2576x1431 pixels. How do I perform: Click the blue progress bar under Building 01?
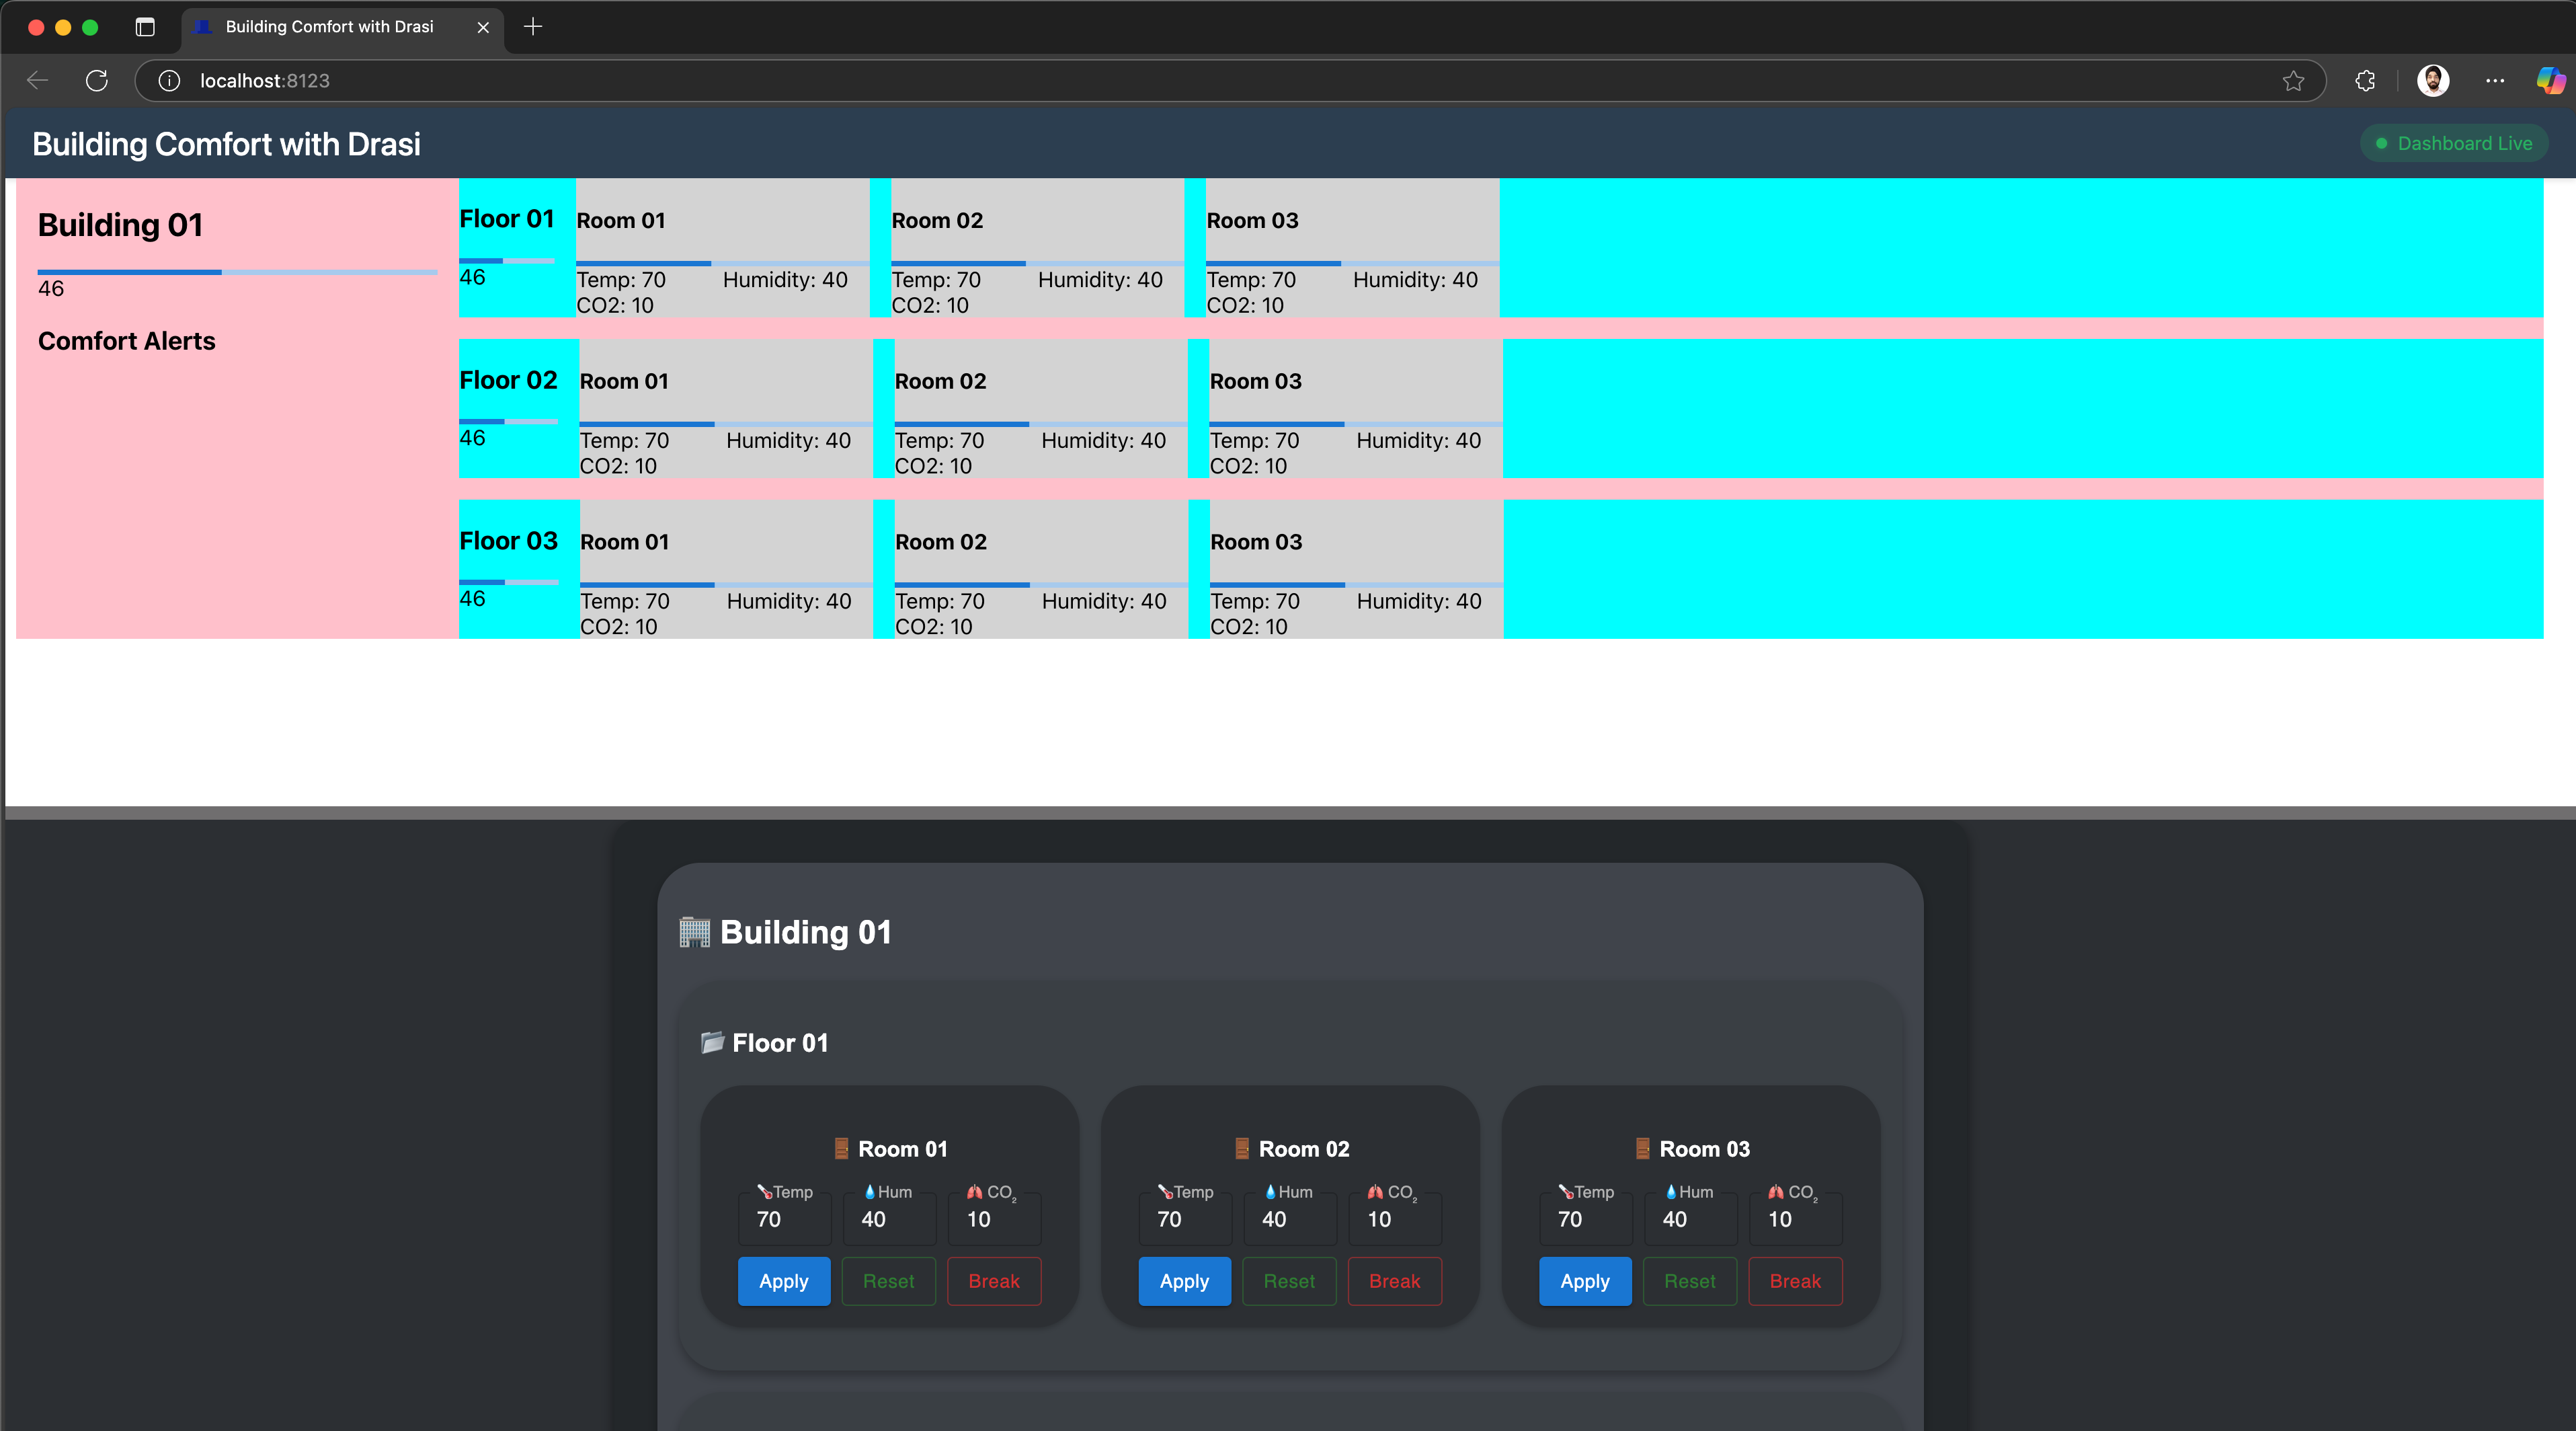click(129, 271)
